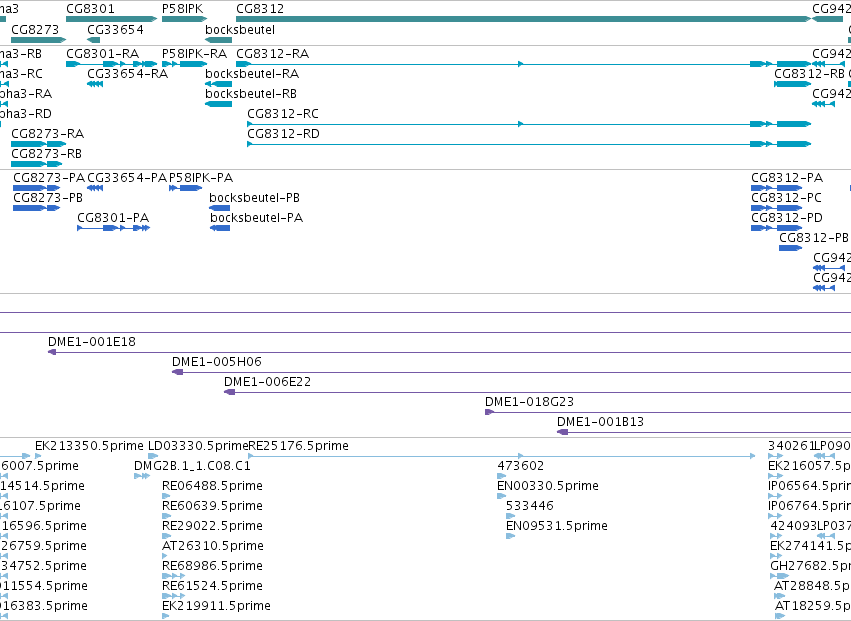851x621 pixels.
Task: Select the long CG8312 gene bar
Action: (523, 19)
